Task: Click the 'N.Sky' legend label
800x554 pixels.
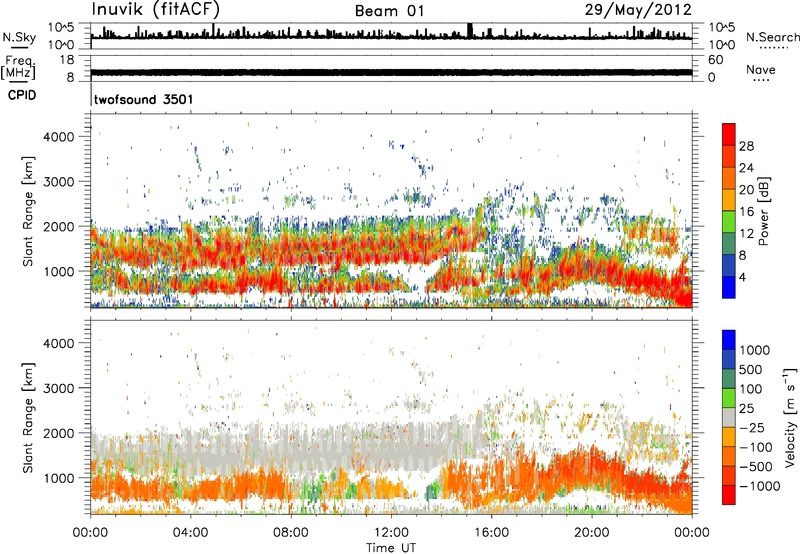Action: point(19,37)
